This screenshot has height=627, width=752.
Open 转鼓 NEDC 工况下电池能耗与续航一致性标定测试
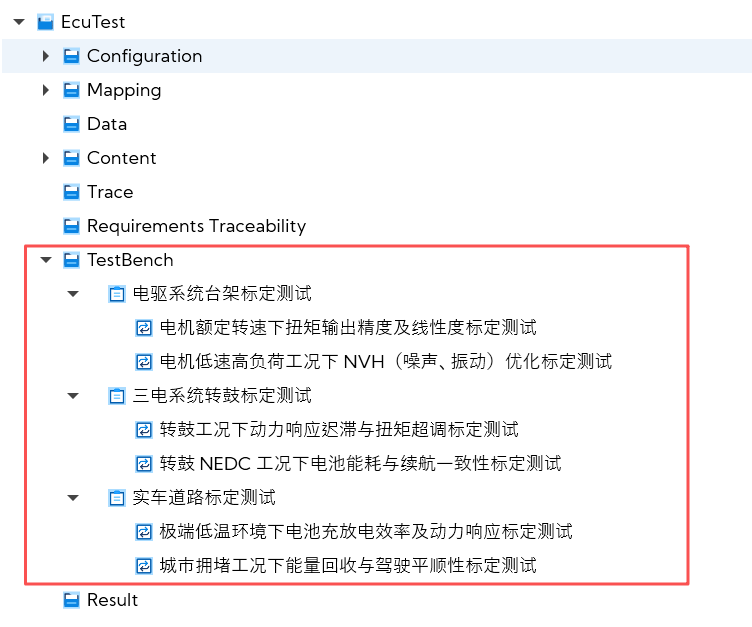pos(360,464)
